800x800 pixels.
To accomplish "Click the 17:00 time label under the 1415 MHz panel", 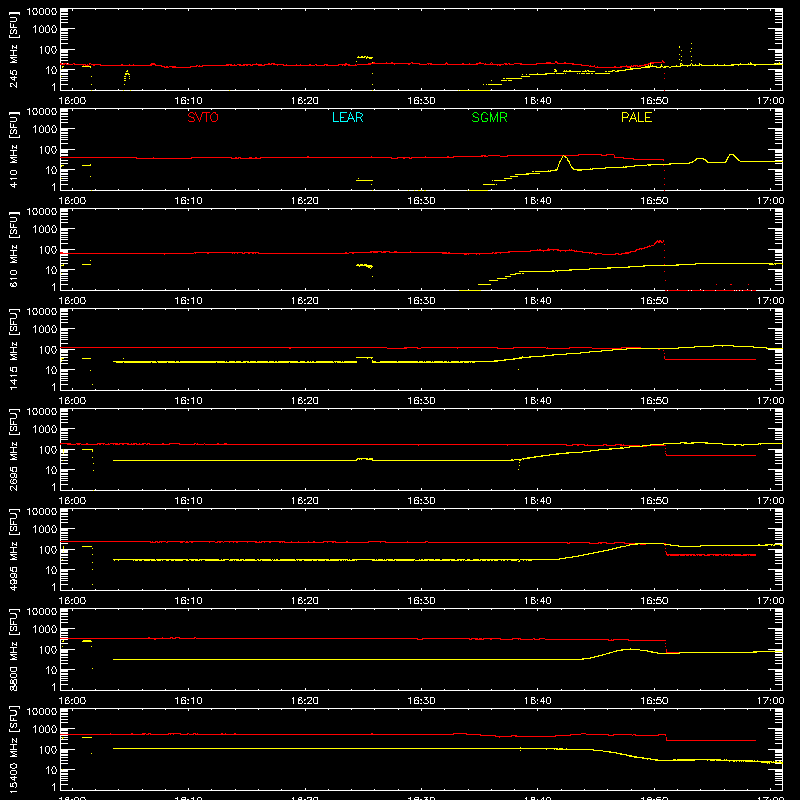I will 770,401.
